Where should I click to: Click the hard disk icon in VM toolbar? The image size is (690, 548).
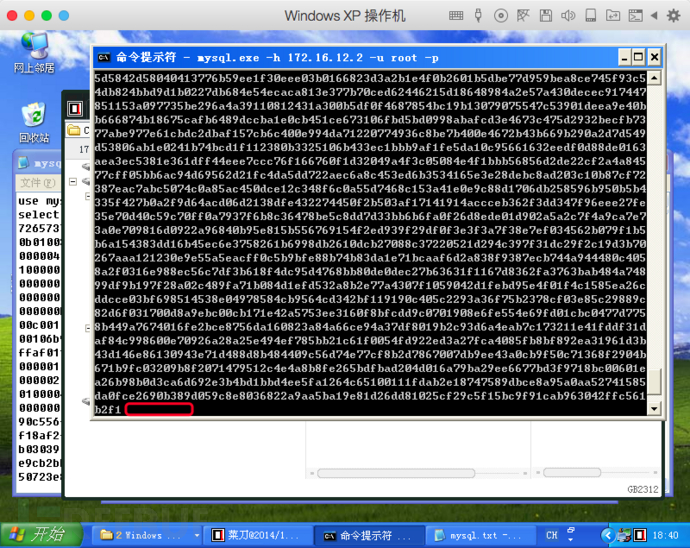pos(591,16)
